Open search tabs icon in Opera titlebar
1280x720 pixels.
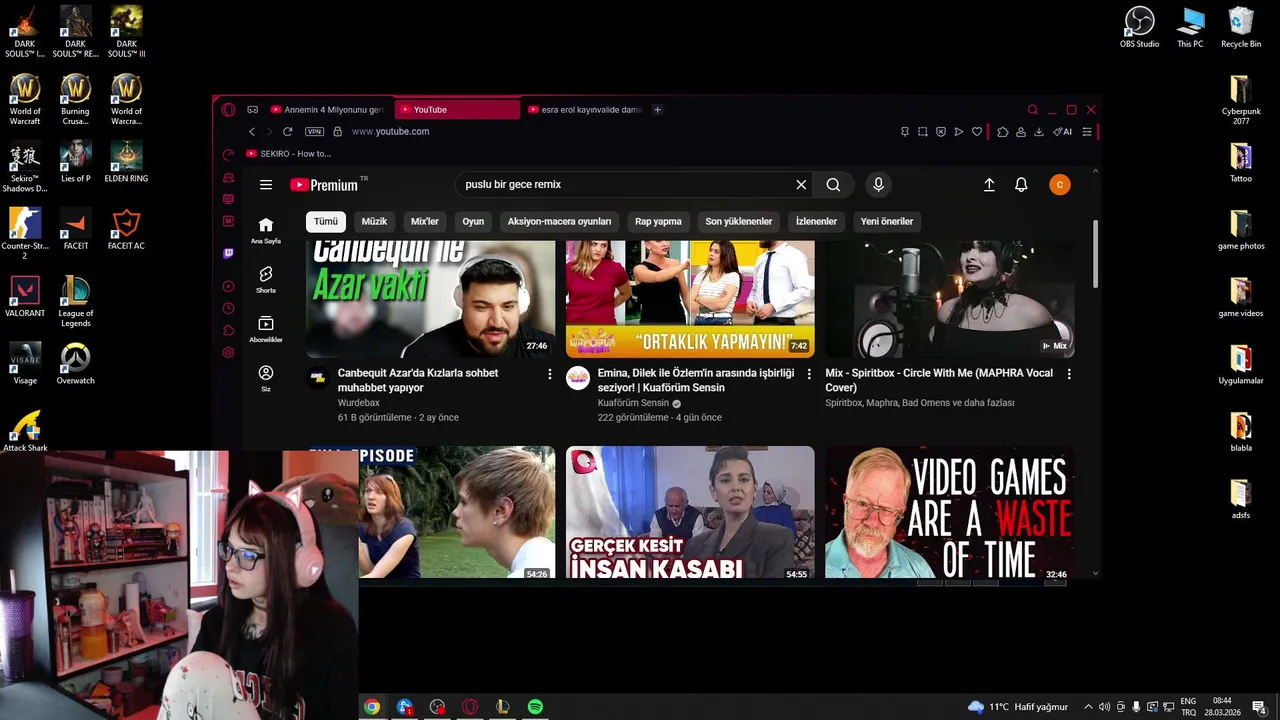(x=1033, y=110)
